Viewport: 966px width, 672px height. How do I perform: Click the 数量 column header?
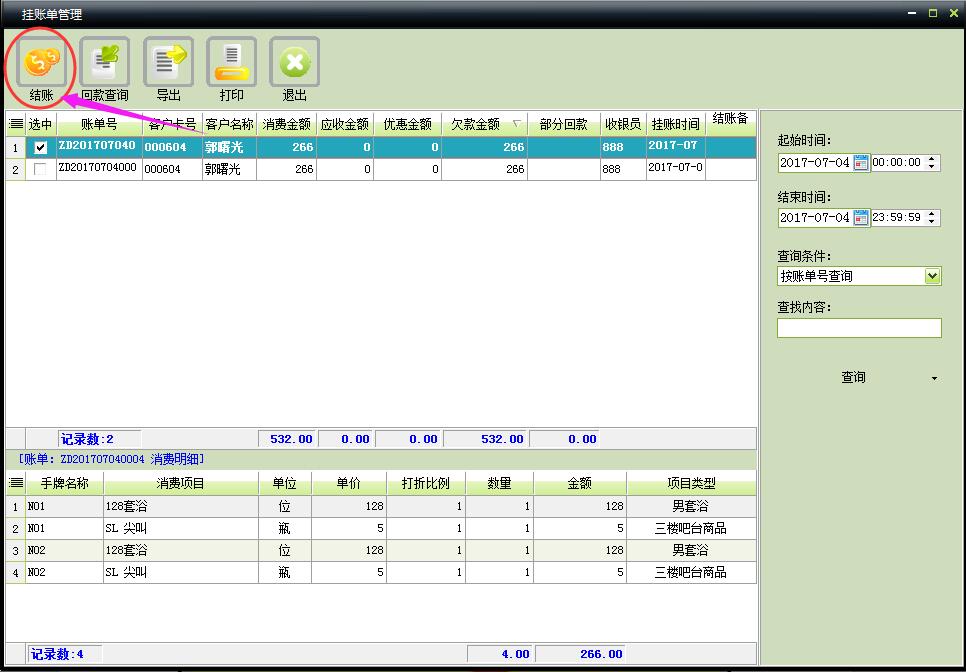500,484
